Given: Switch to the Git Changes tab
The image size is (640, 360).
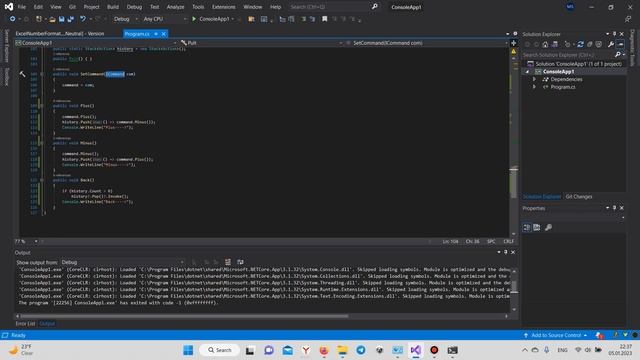Looking at the screenshot, I should pyautogui.click(x=579, y=197).
